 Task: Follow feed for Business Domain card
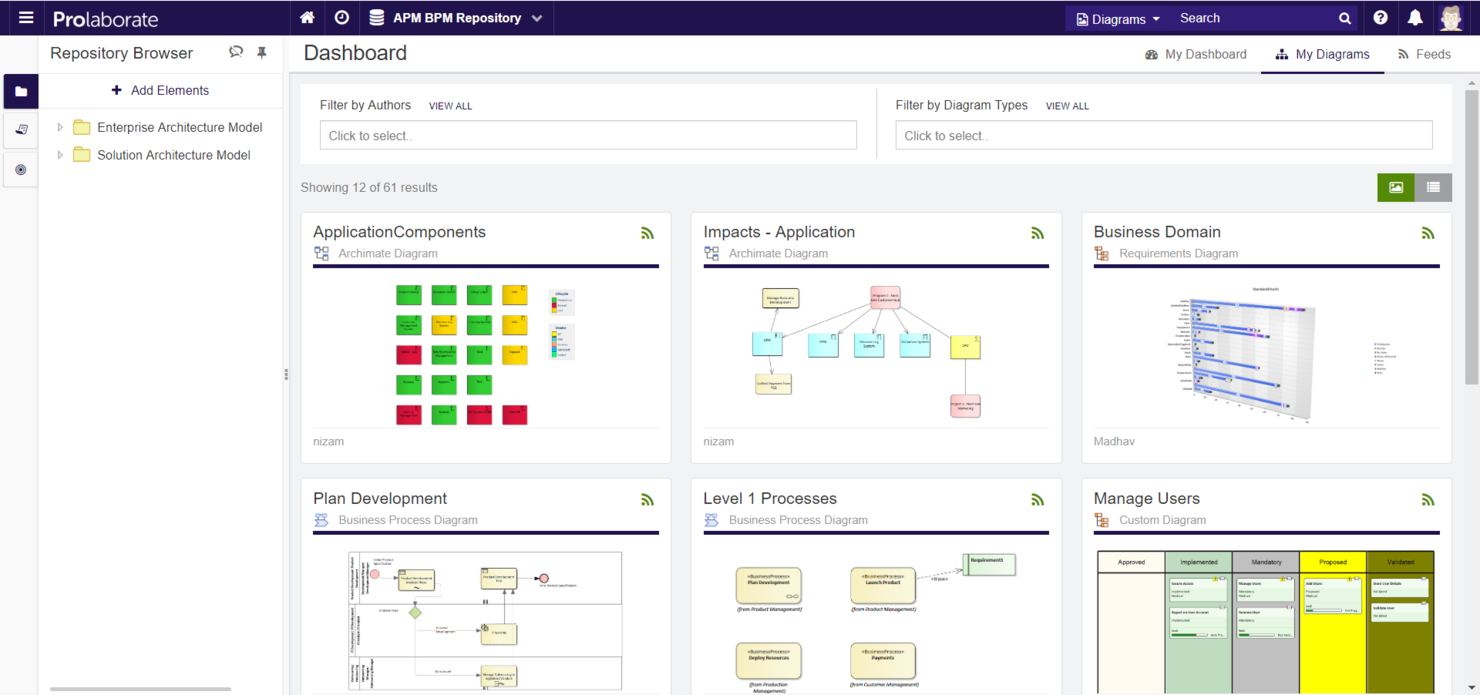(1428, 233)
